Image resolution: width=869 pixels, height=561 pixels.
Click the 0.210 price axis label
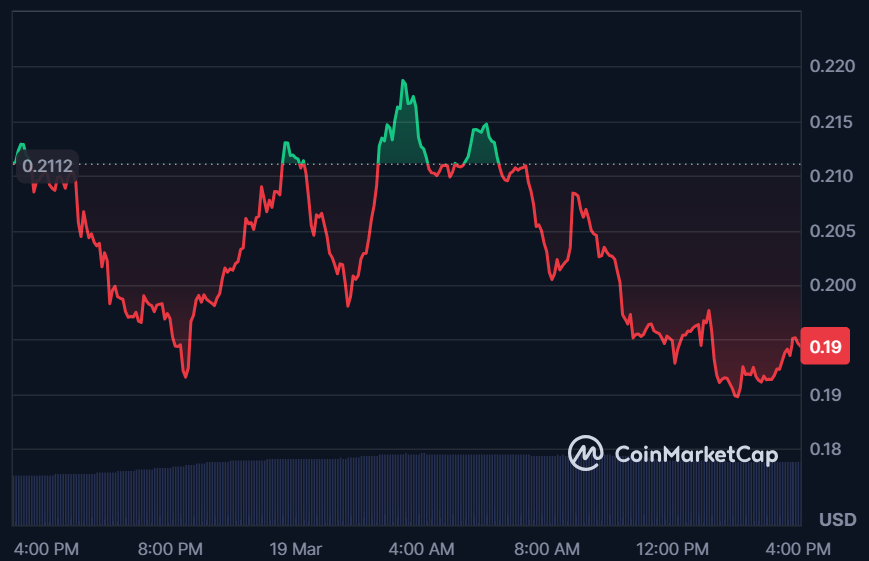(832, 177)
